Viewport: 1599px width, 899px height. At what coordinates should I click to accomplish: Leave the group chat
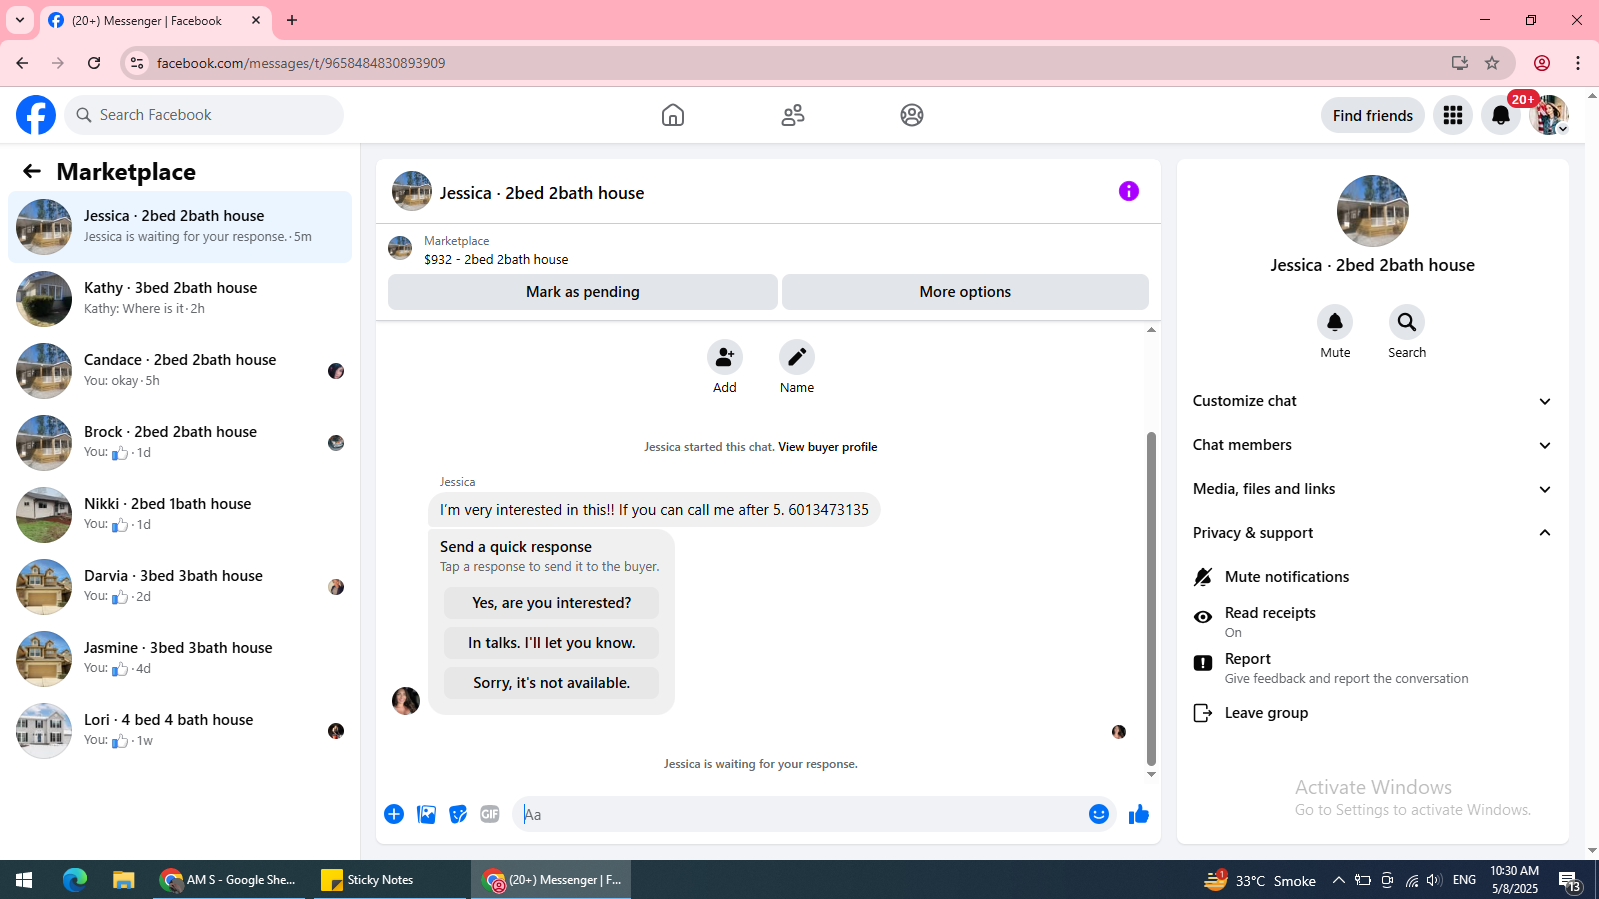click(1372, 713)
